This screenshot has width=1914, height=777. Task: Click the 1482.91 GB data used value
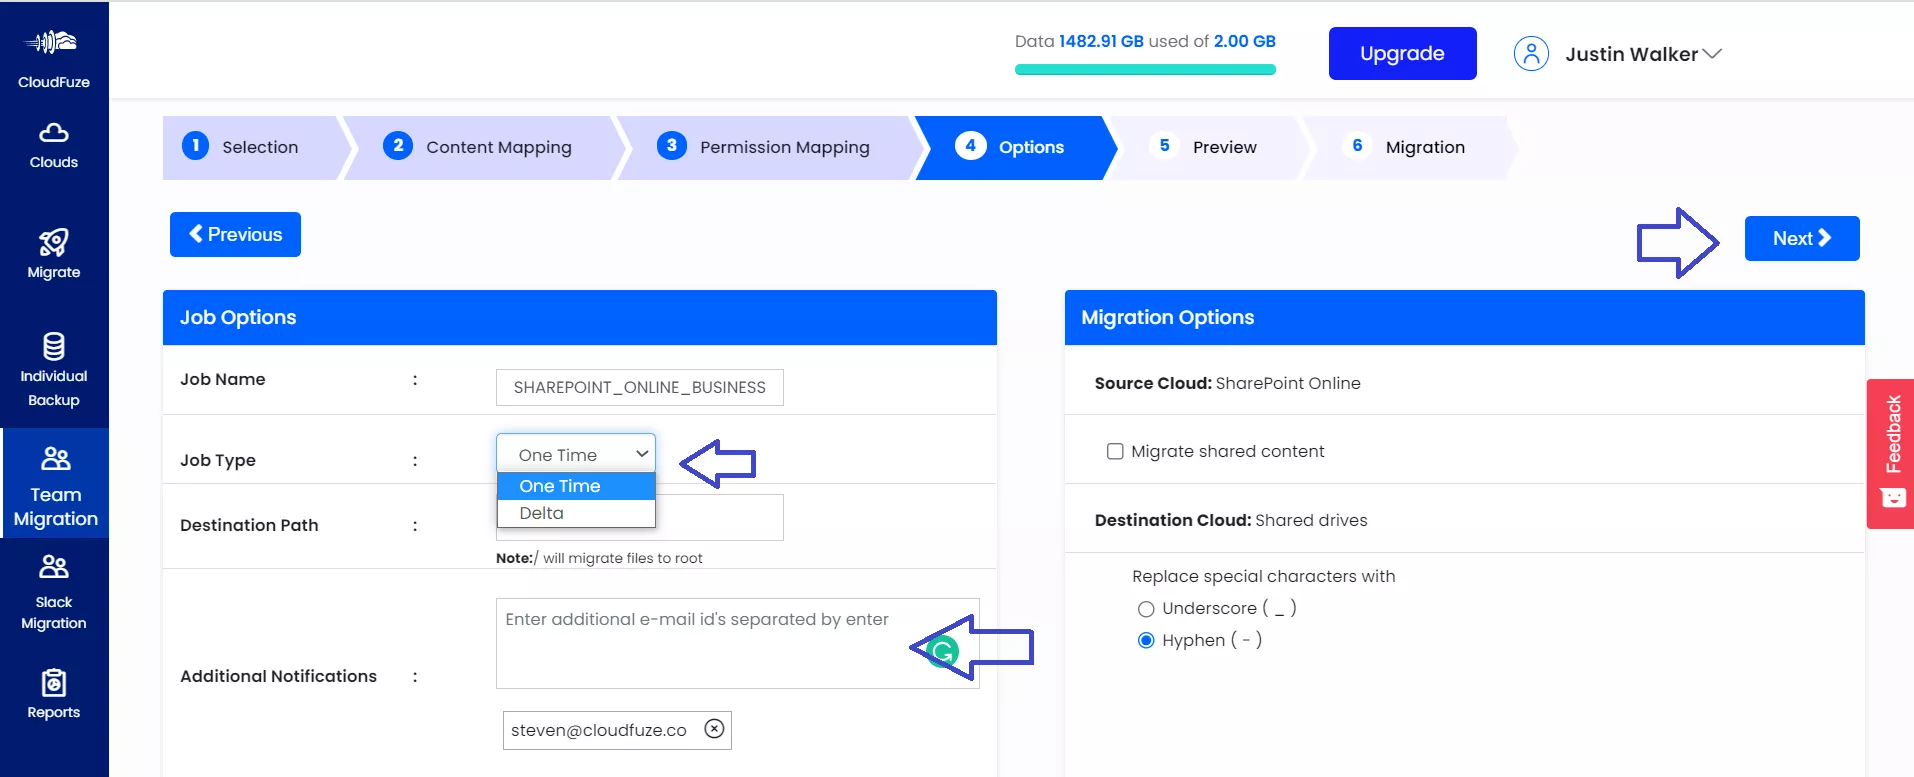pos(1101,41)
